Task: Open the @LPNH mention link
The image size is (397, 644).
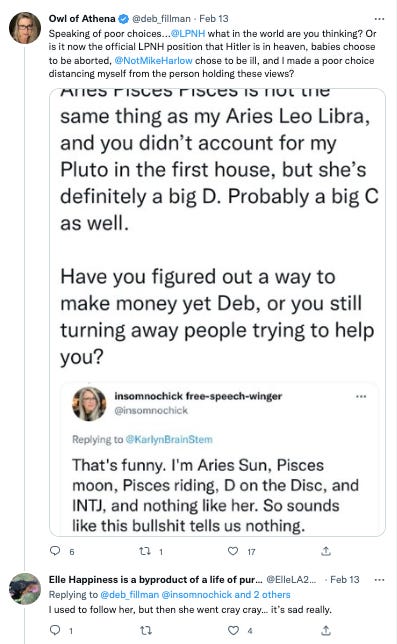Action: [x=188, y=33]
